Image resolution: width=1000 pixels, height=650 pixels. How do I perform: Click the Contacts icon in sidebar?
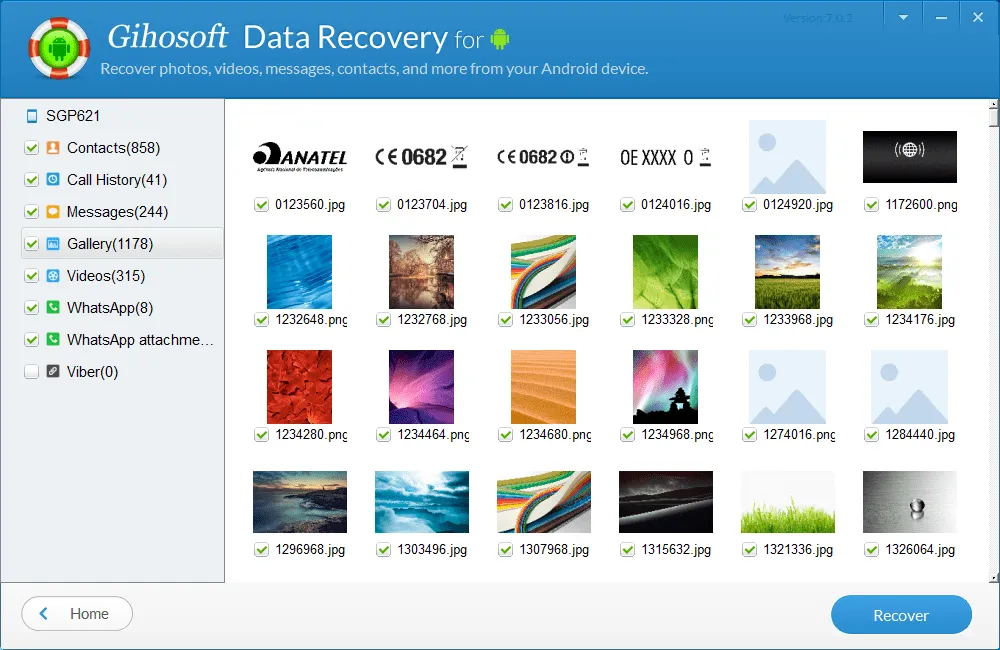(53, 148)
